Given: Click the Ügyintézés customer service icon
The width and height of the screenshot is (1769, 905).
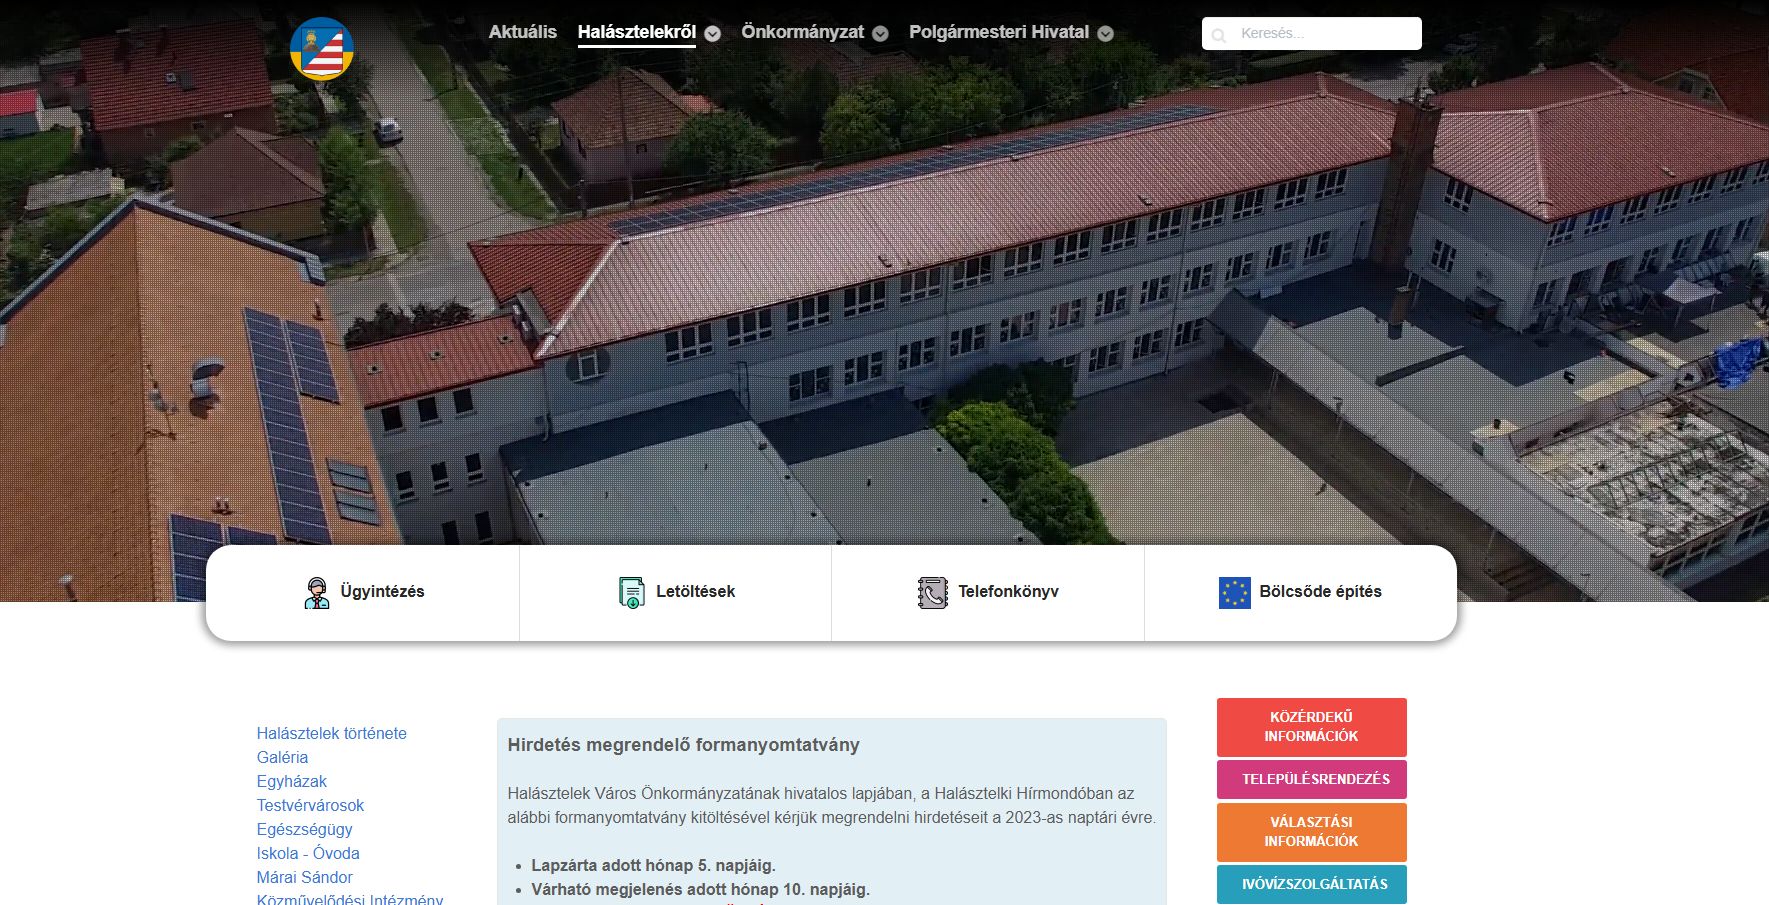Looking at the screenshot, I should tap(316, 593).
